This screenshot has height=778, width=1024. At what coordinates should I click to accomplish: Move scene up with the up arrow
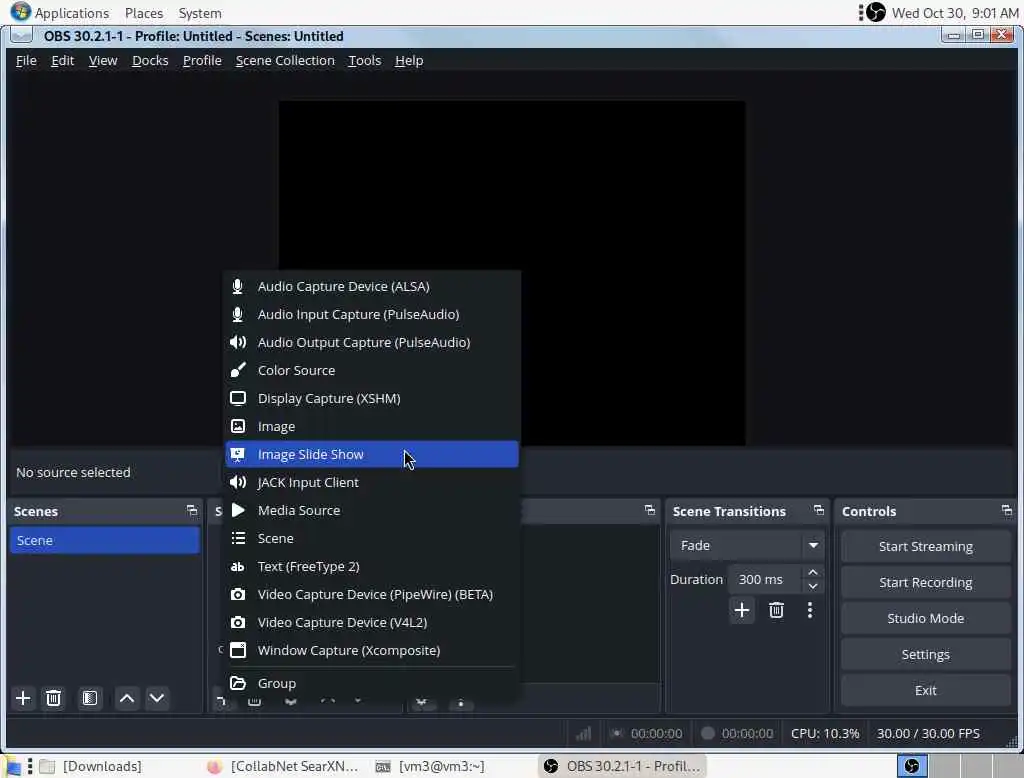[127, 698]
